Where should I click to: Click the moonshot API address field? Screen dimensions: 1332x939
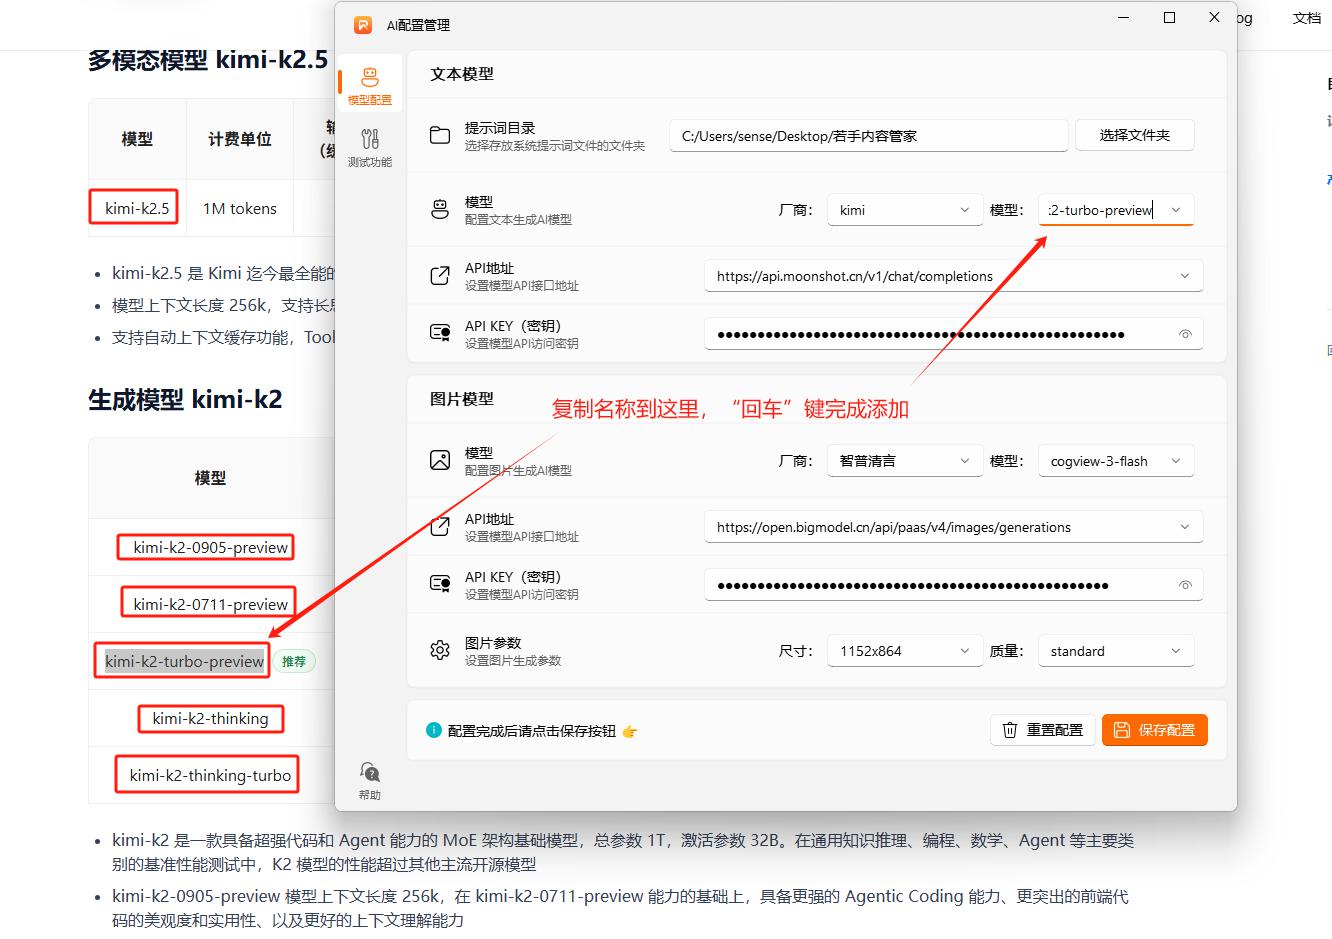[x=940, y=277]
